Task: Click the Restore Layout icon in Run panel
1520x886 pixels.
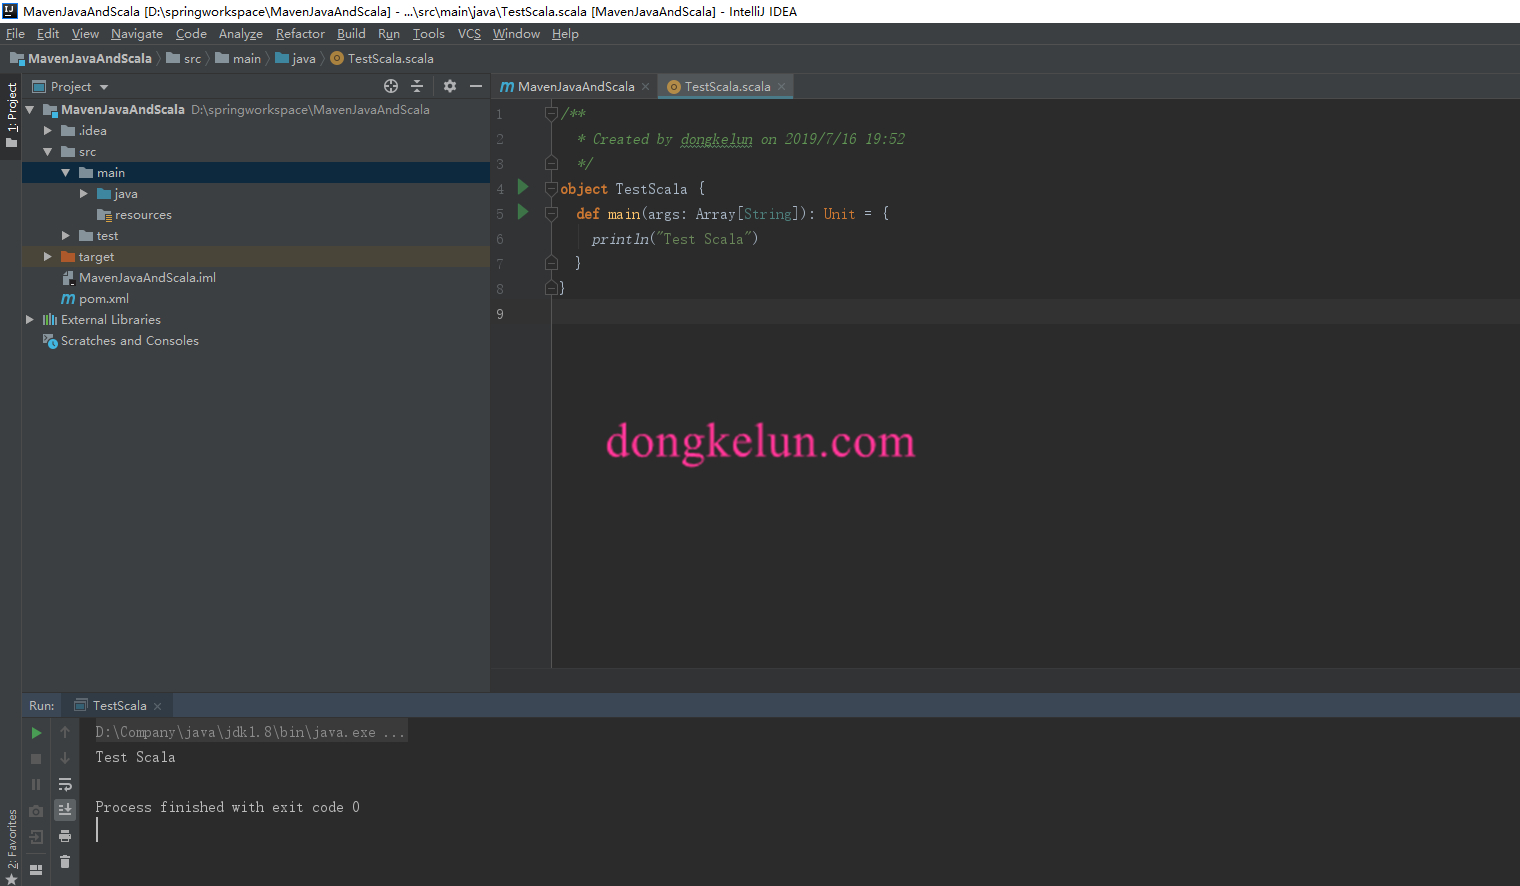Action: (x=36, y=870)
